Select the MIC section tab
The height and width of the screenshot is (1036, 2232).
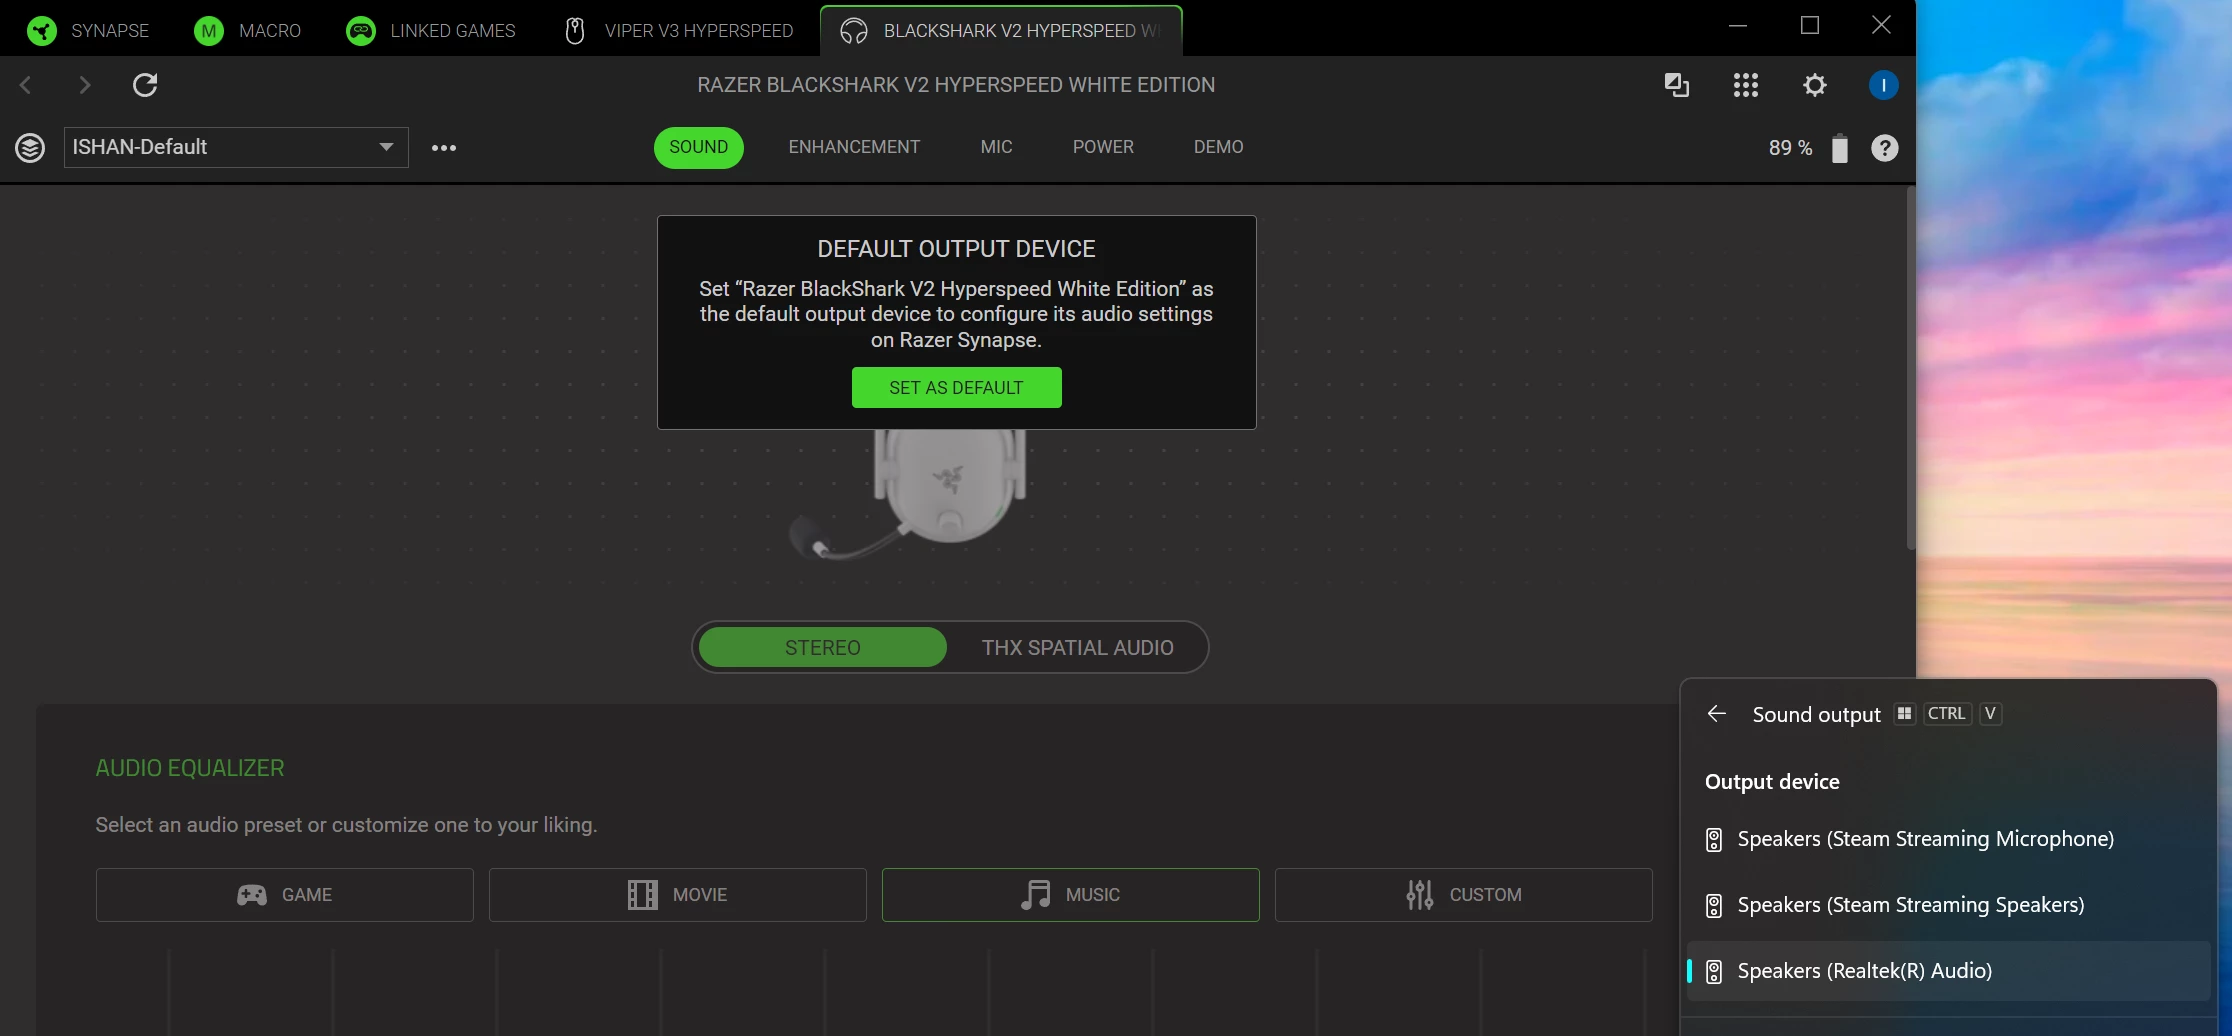997,147
